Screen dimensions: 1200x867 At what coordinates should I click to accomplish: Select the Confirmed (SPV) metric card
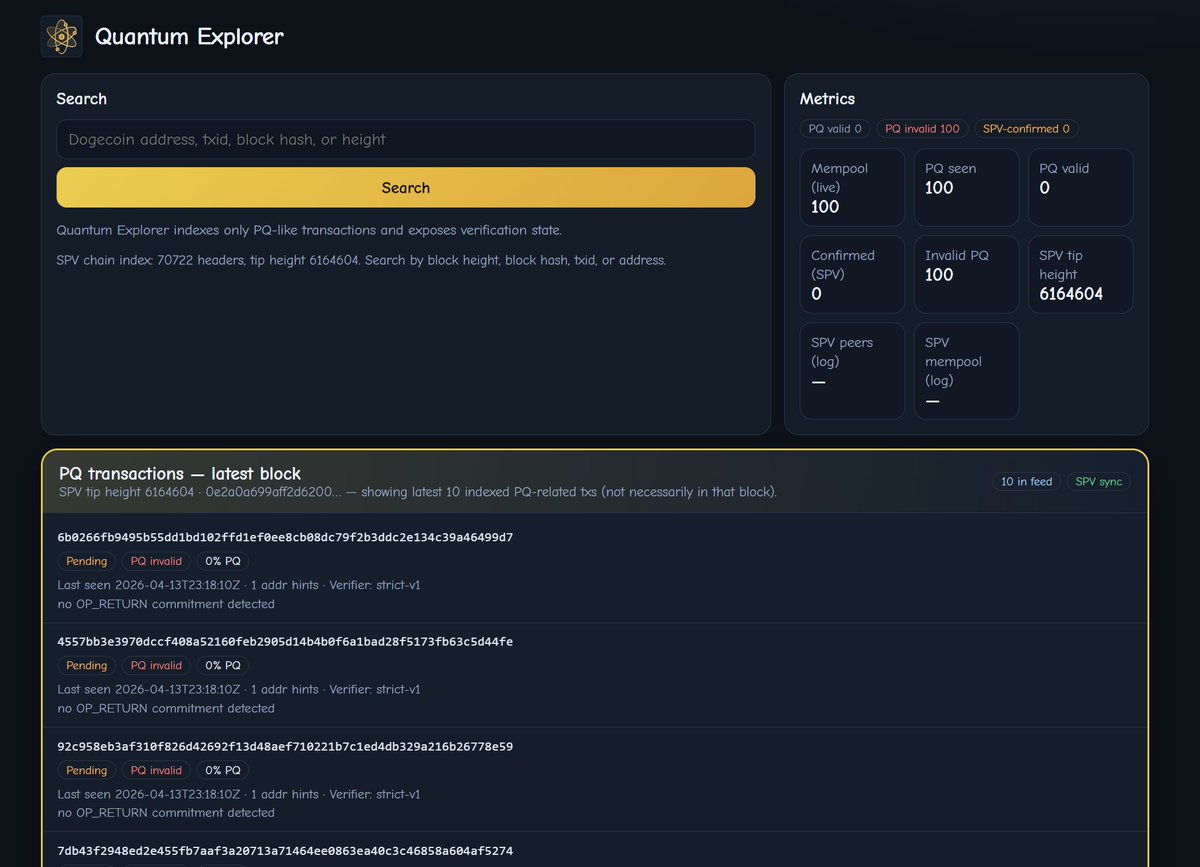852,275
